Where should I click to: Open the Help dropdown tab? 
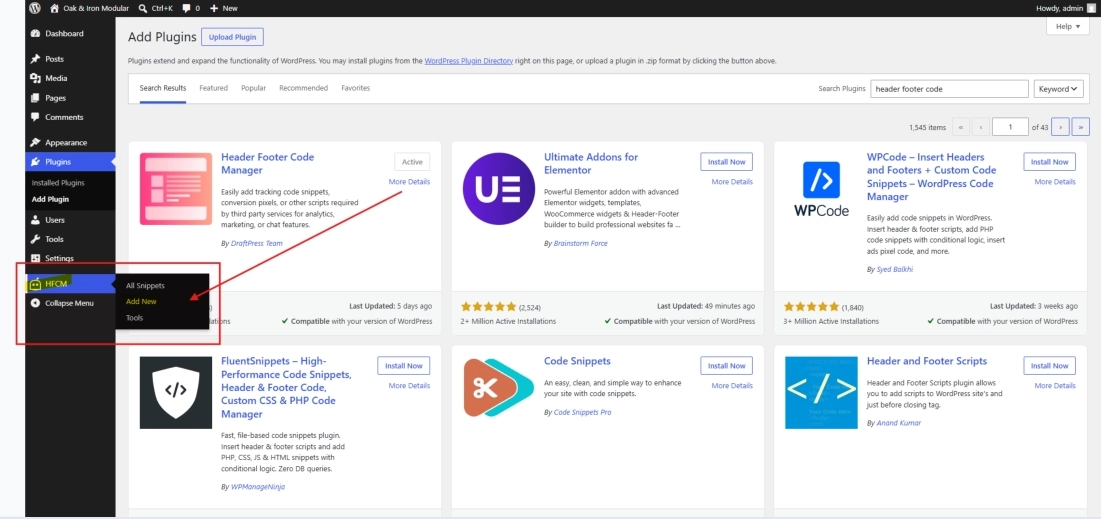[1067, 26]
